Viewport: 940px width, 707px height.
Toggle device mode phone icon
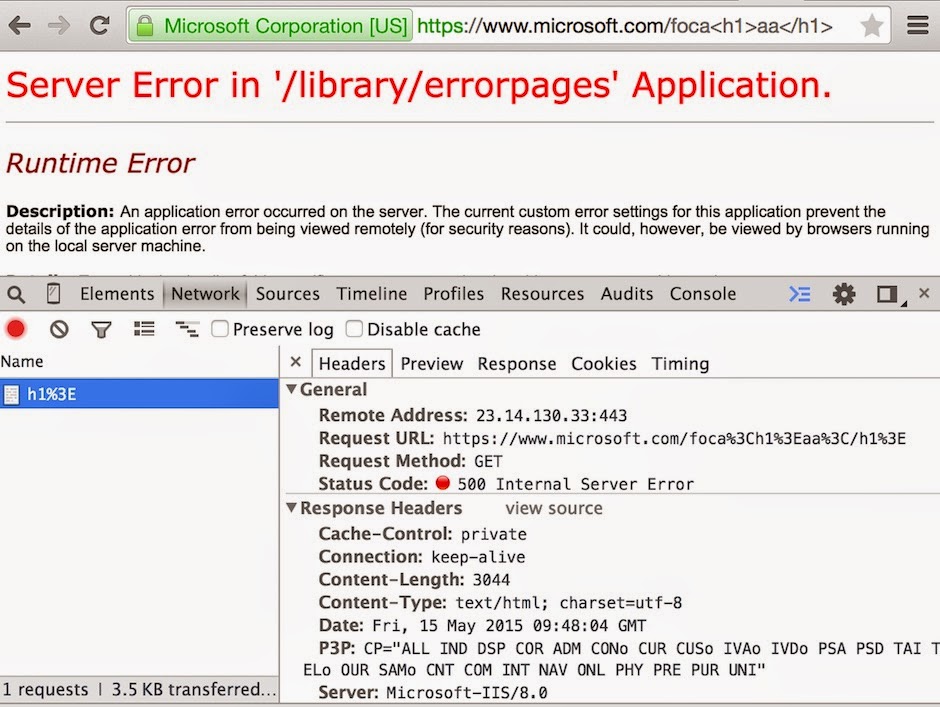tap(53, 293)
